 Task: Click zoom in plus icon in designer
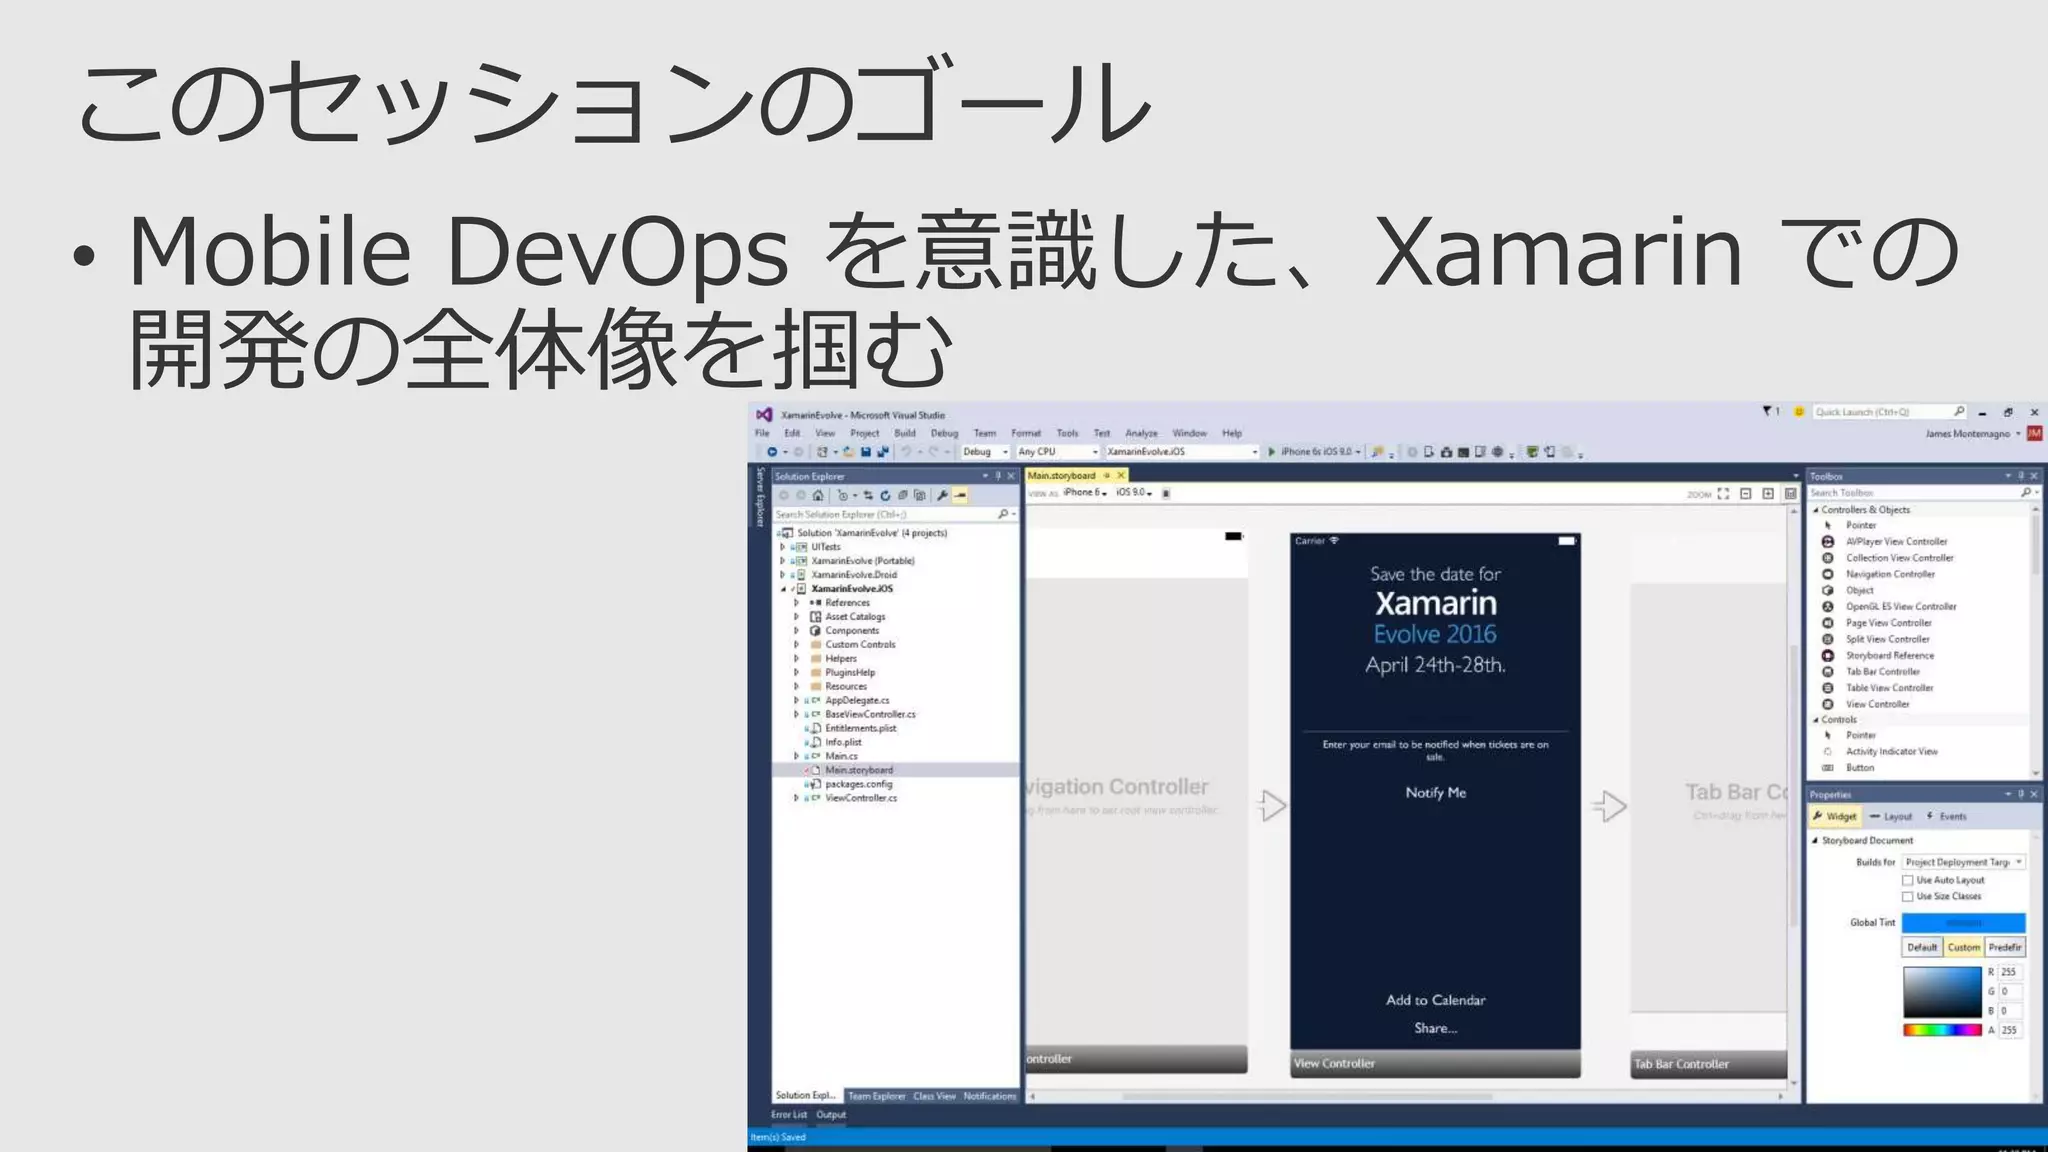[1768, 494]
